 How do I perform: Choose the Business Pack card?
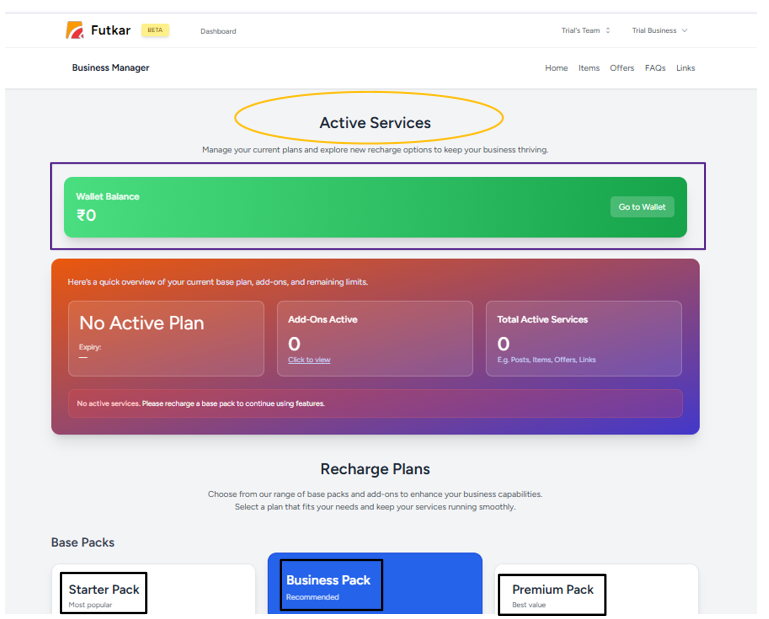pos(375,583)
